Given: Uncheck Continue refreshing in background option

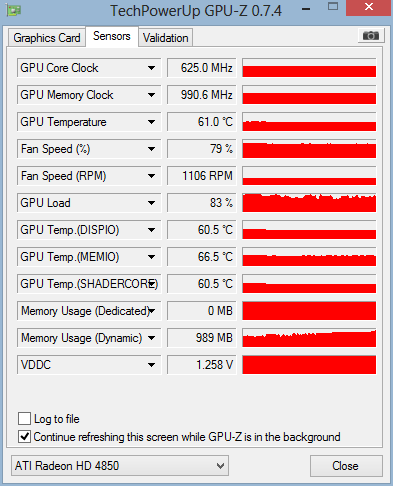Looking at the screenshot, I should [x=24, y=436].
